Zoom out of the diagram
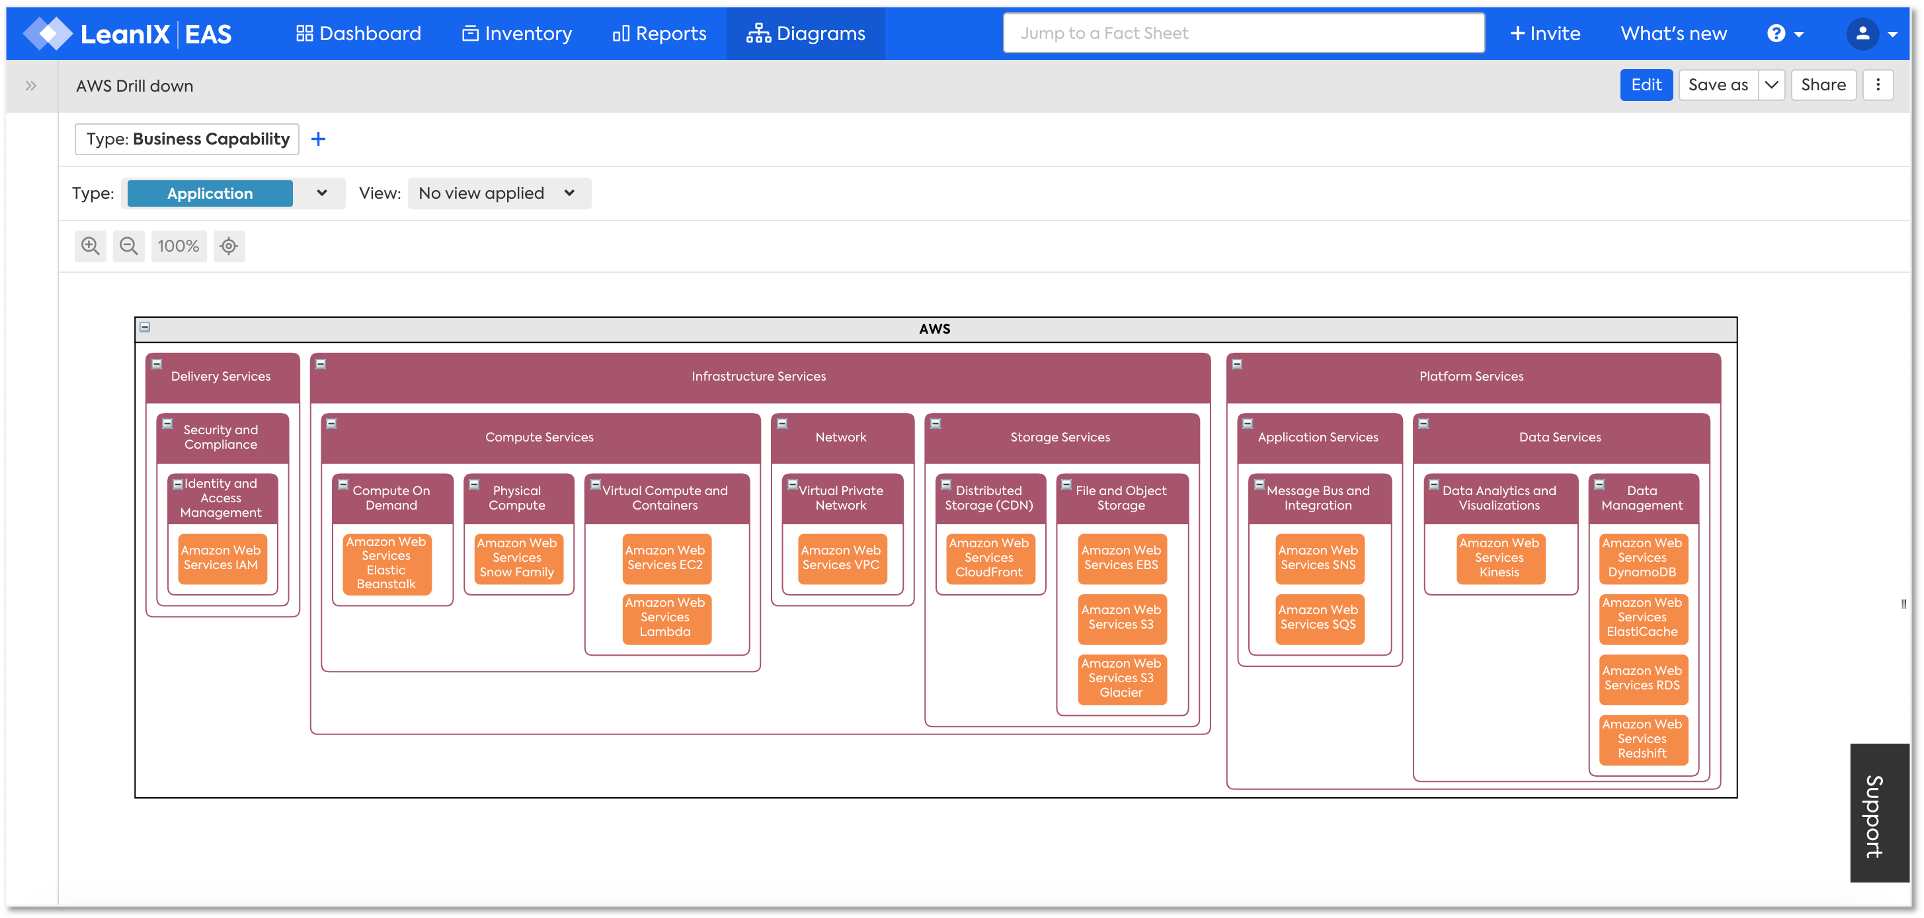Image resolution: width=1924 pixels, height=918 pixels. tap(129, 246)
